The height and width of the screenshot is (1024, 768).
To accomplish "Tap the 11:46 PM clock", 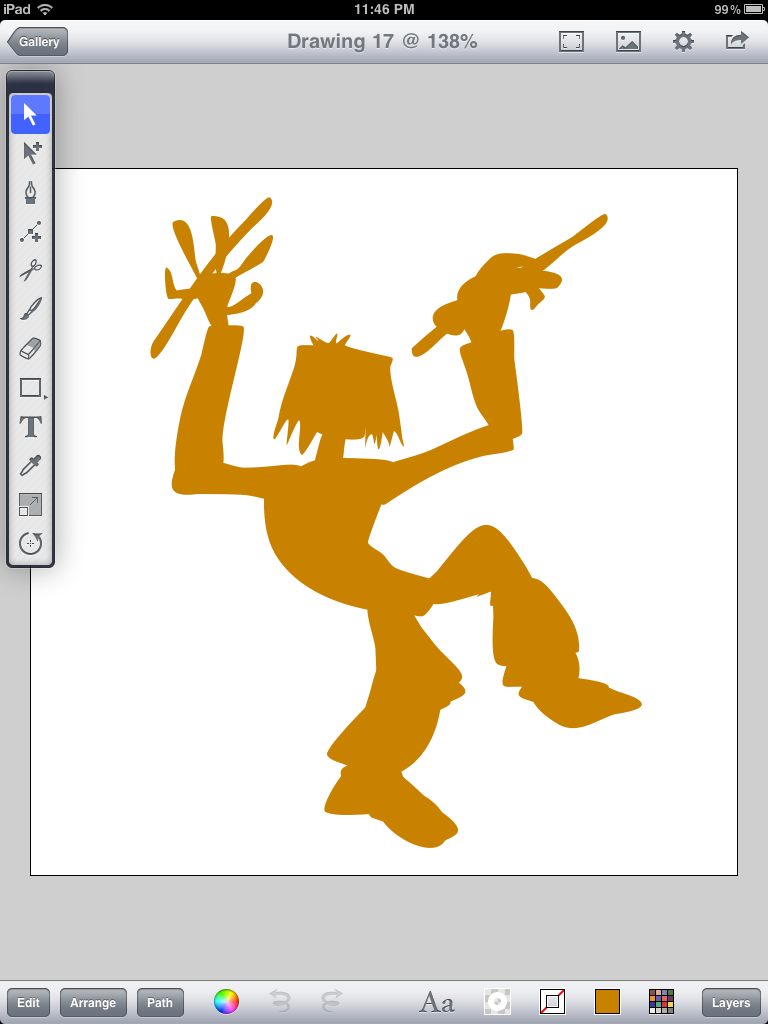I will coord(384,9).
